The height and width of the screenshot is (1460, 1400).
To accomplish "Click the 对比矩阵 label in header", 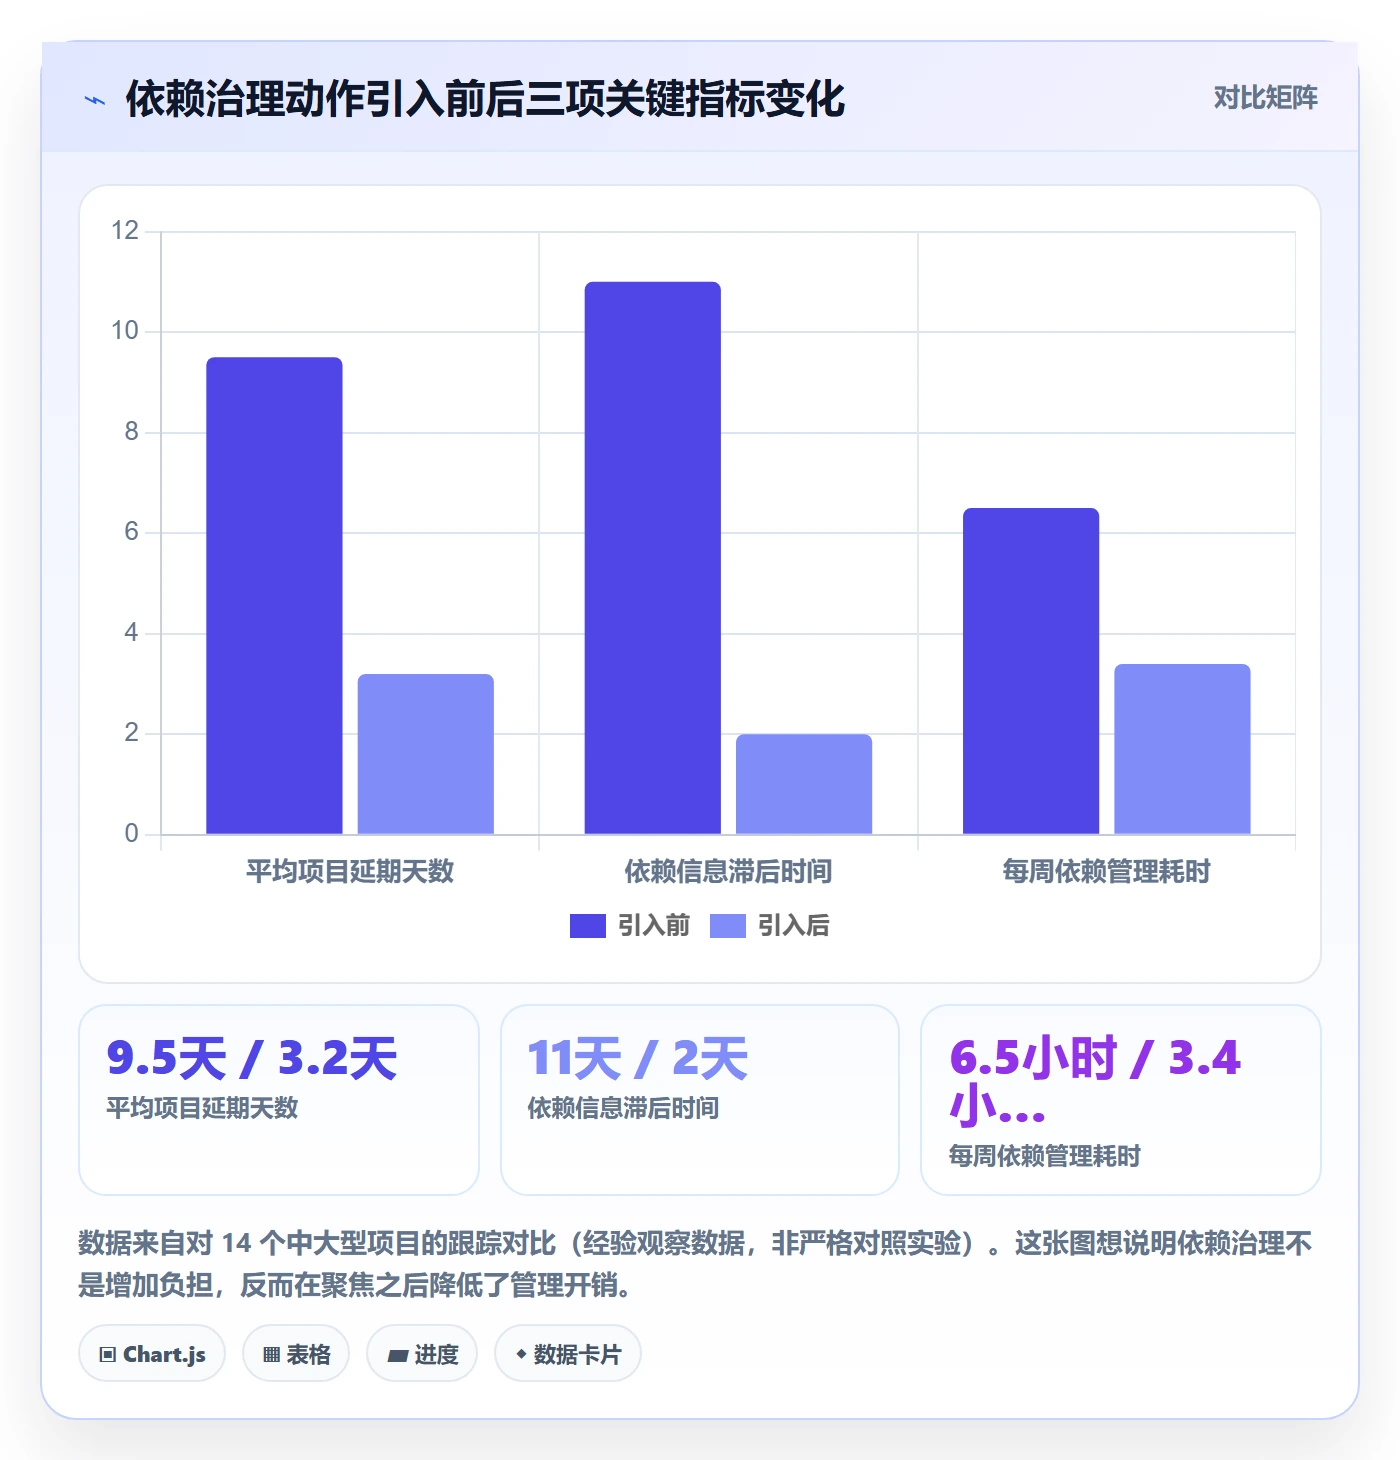I will click(1265, 98).
